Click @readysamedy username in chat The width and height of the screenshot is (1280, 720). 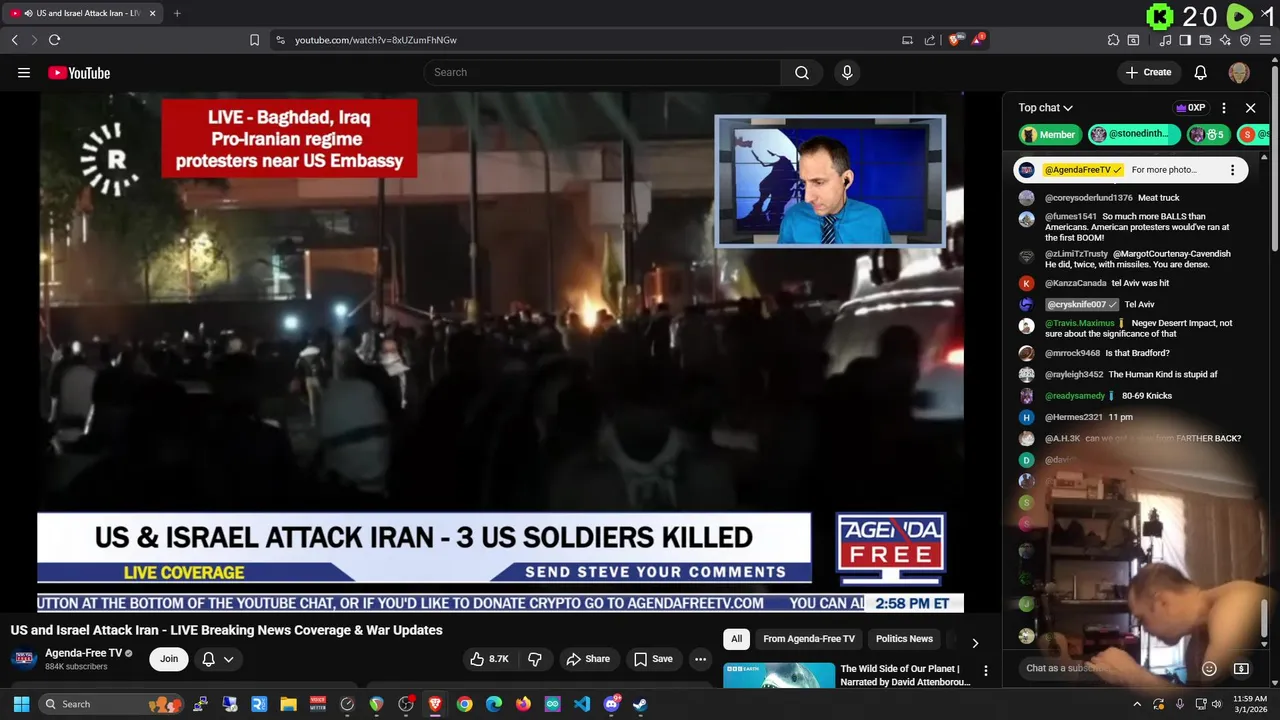(x=1075, y=396)
